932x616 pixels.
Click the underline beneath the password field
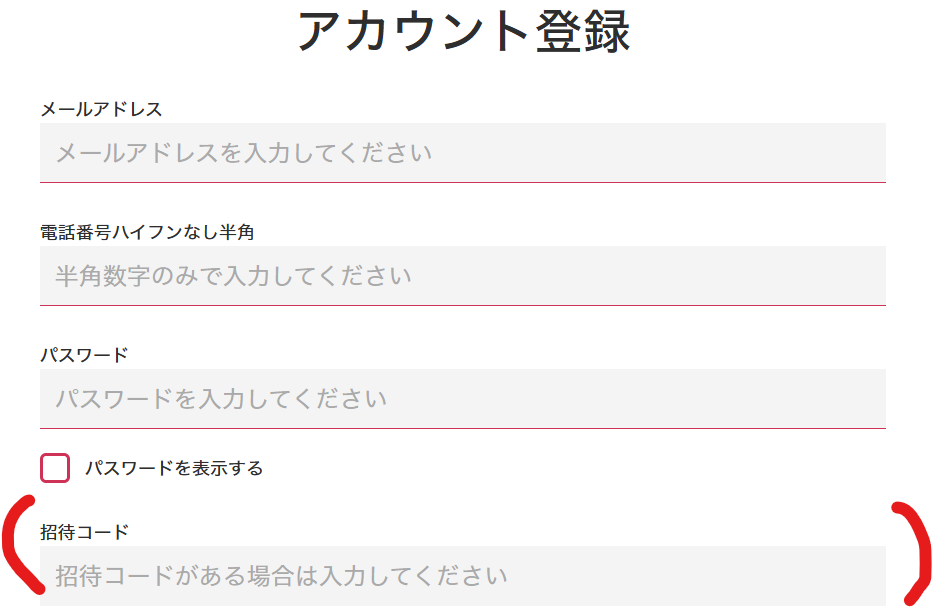point(463,428)
